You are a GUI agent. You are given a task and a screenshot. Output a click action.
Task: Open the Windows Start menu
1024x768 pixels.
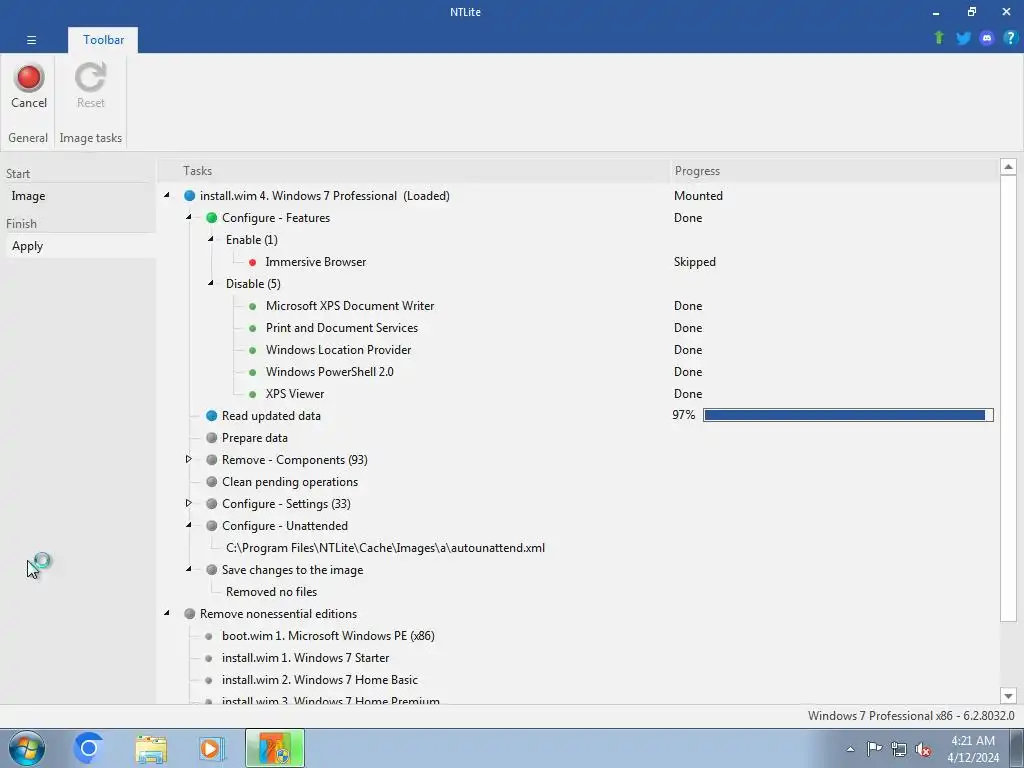click(27, 748)
